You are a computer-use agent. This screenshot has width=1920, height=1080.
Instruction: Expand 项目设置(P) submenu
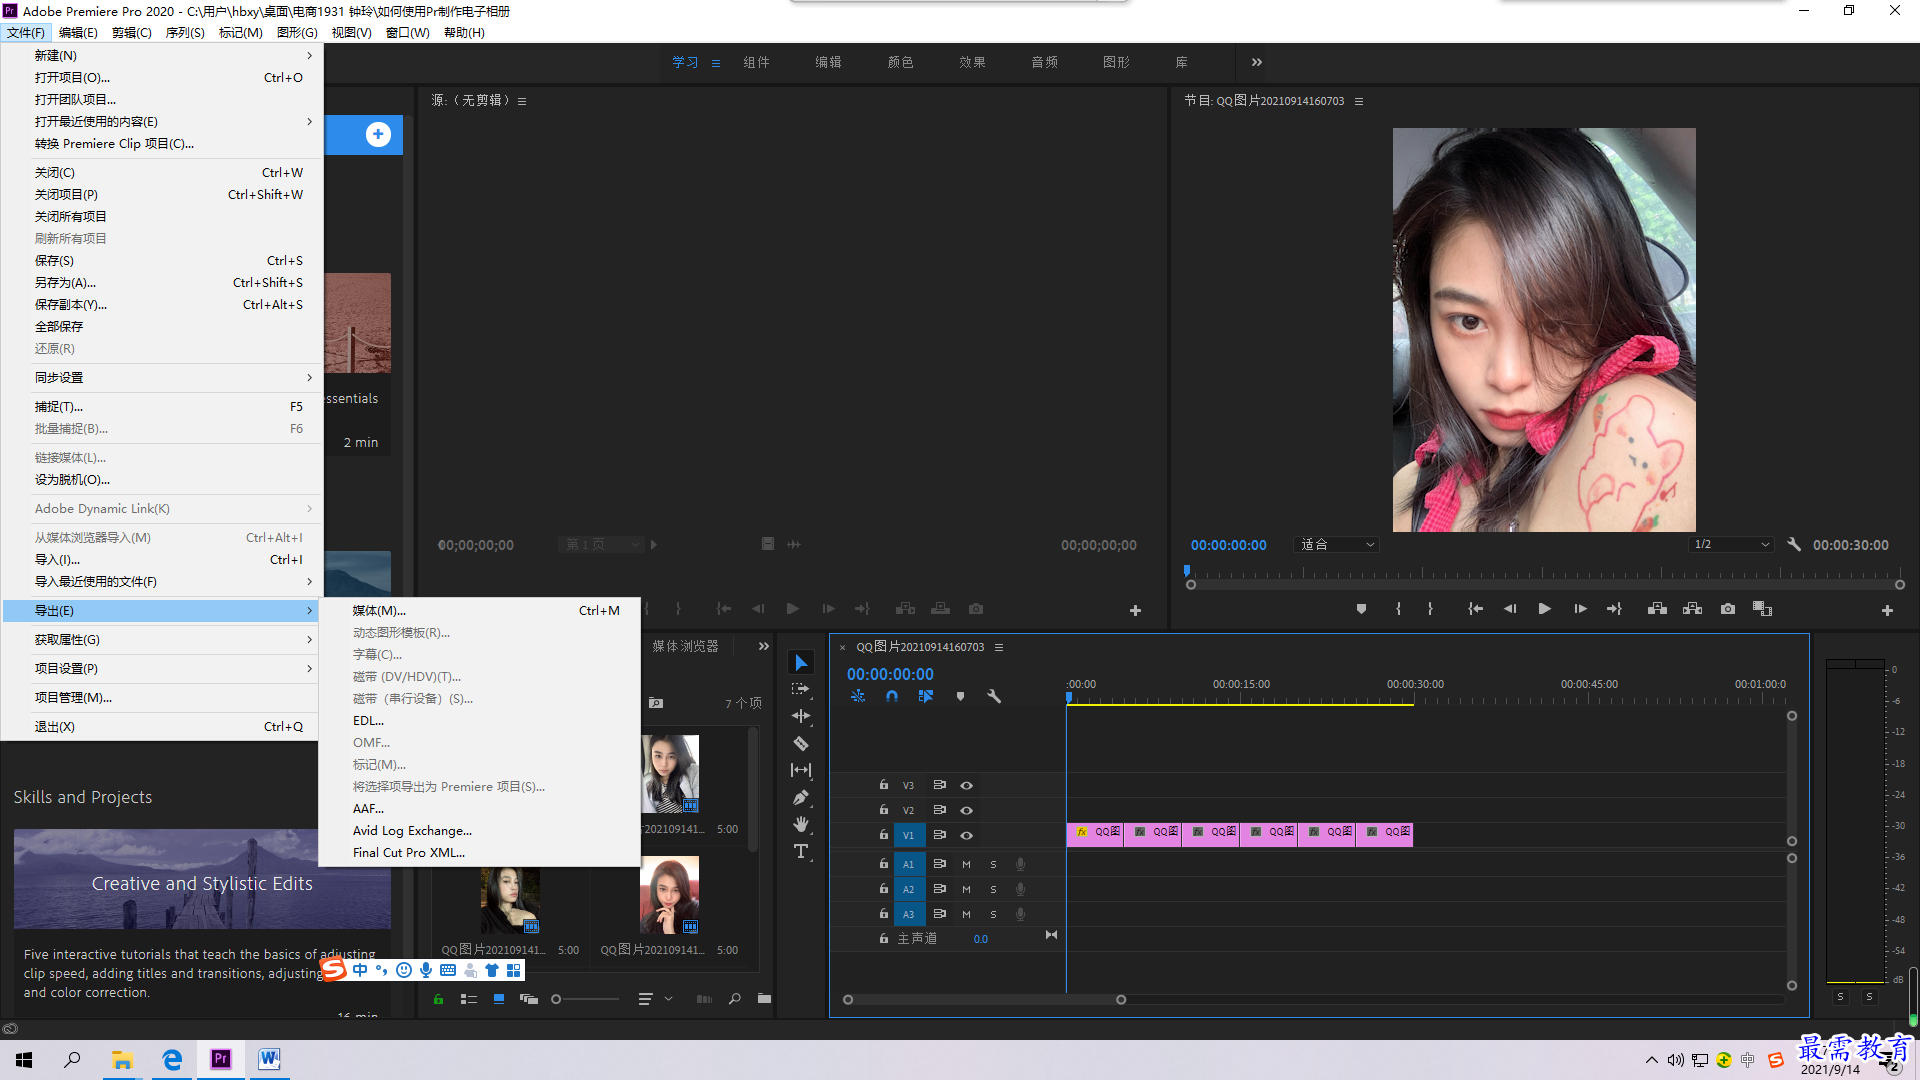[162, 668]
